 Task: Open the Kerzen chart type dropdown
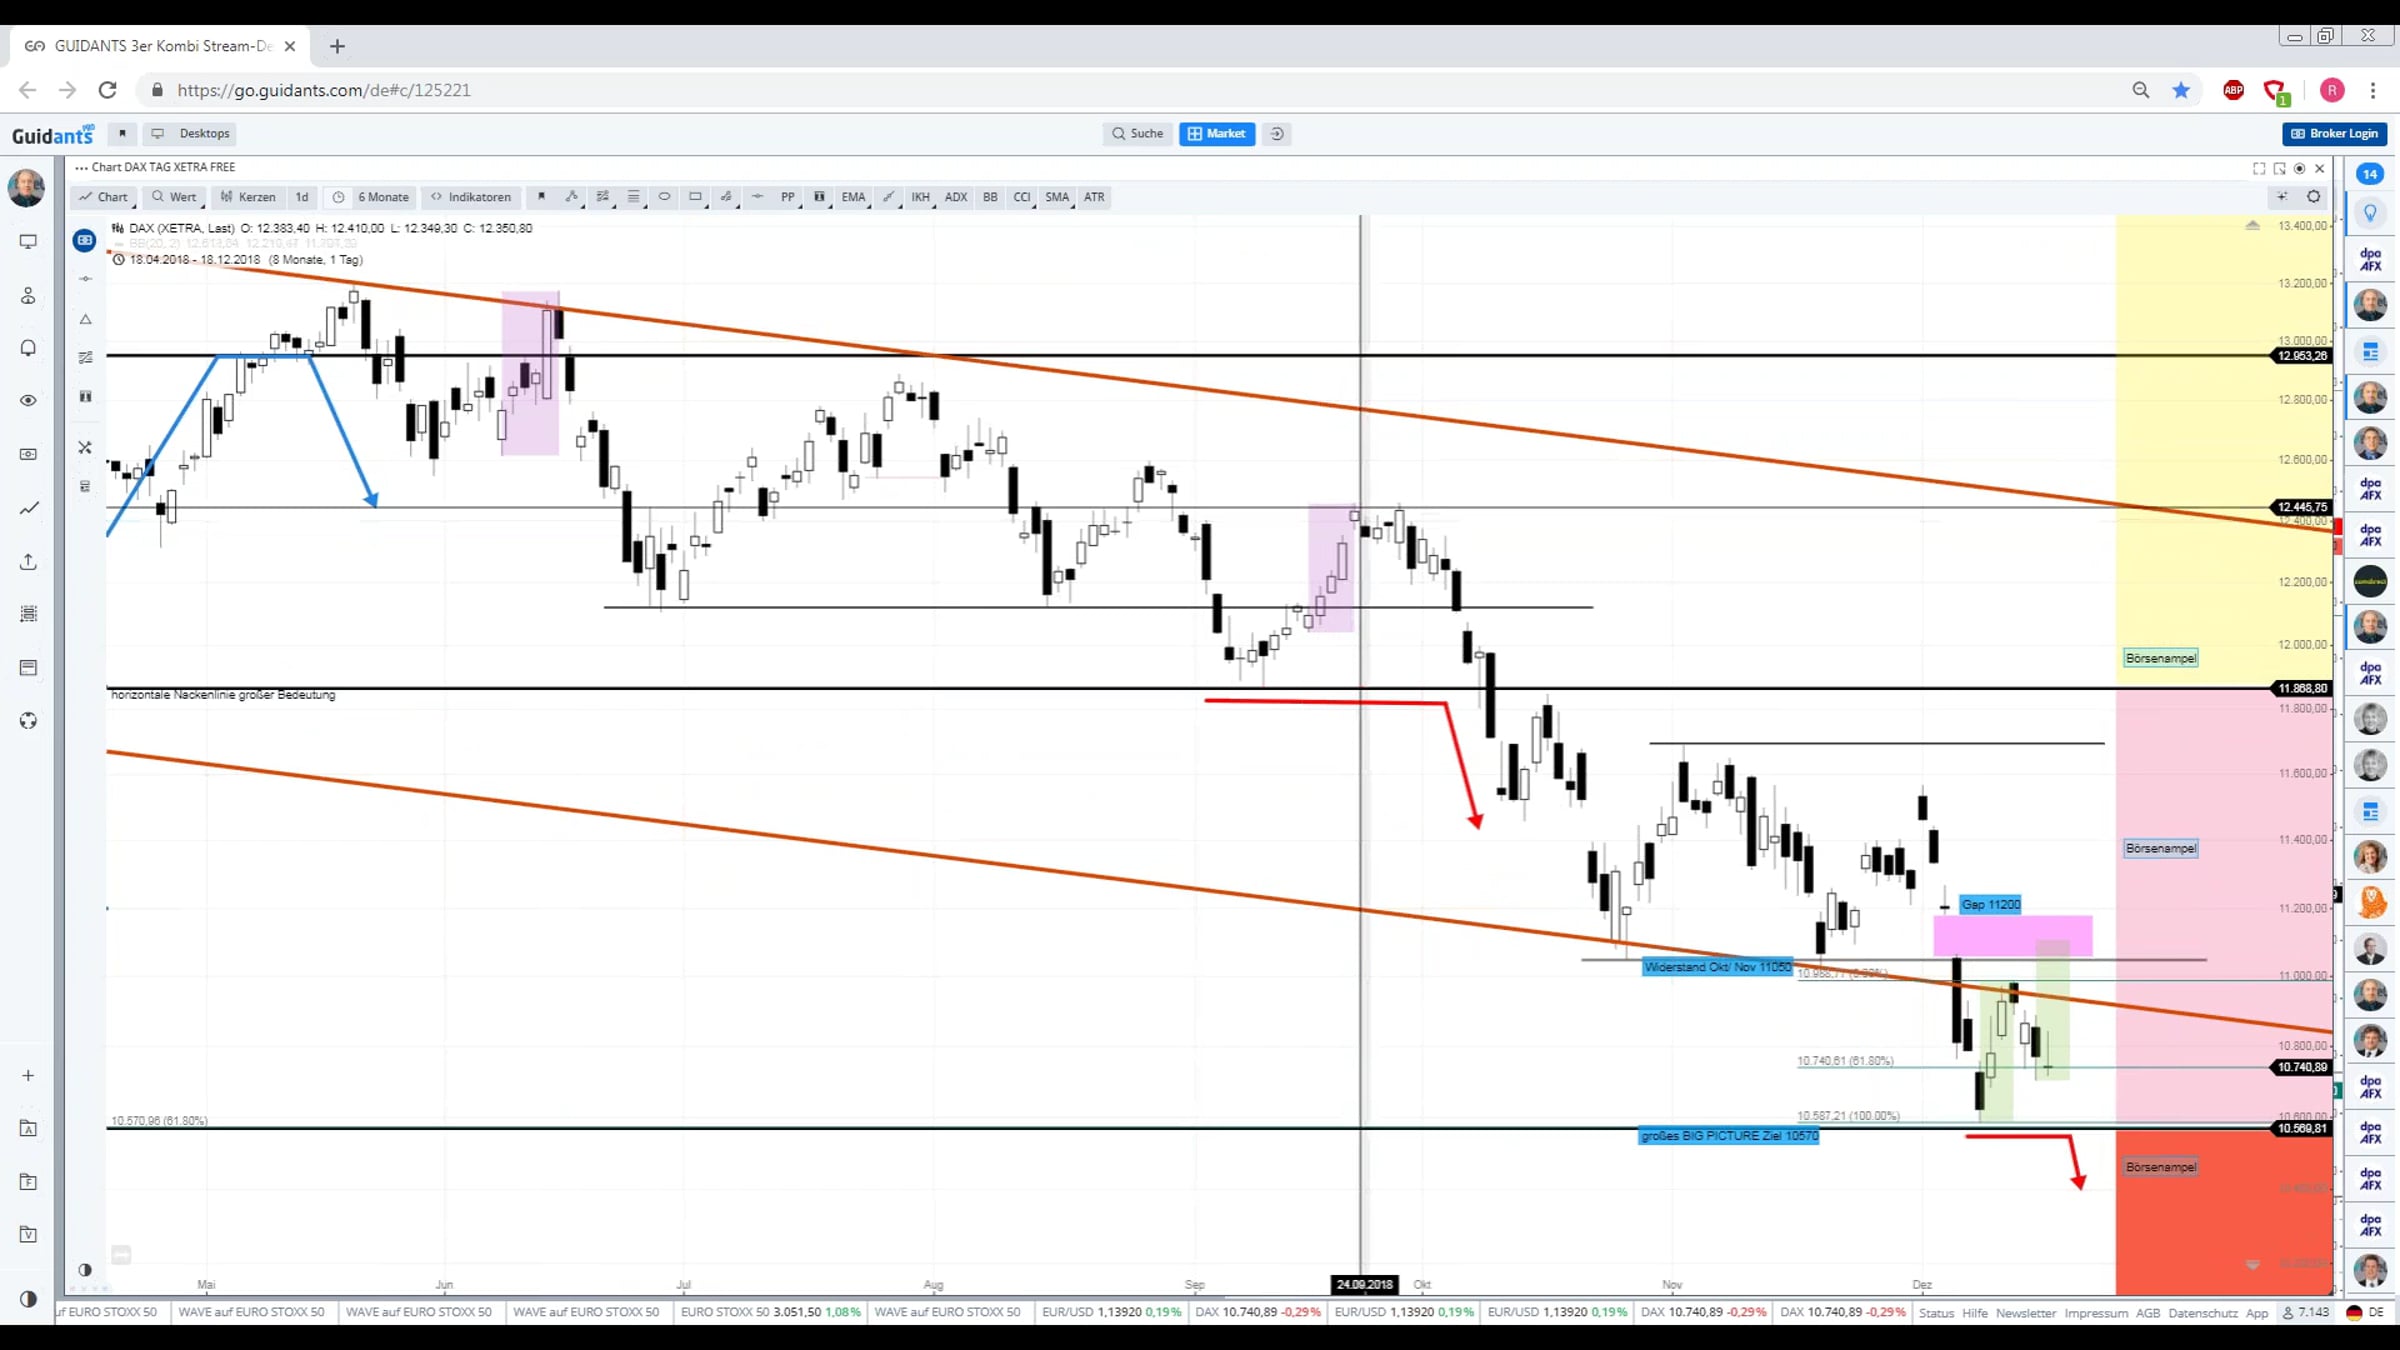(x=248, y=197)
